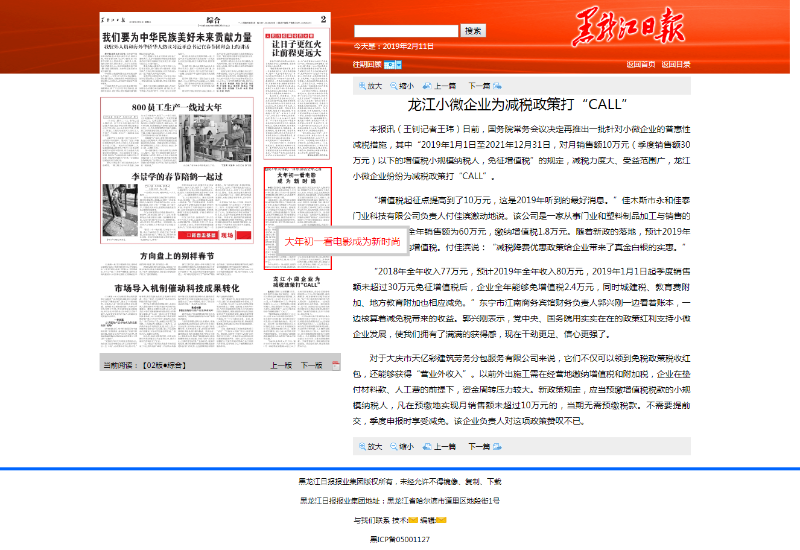Click the 搜索 search button
The image size is (800, 550).
[x=474, y=31]
